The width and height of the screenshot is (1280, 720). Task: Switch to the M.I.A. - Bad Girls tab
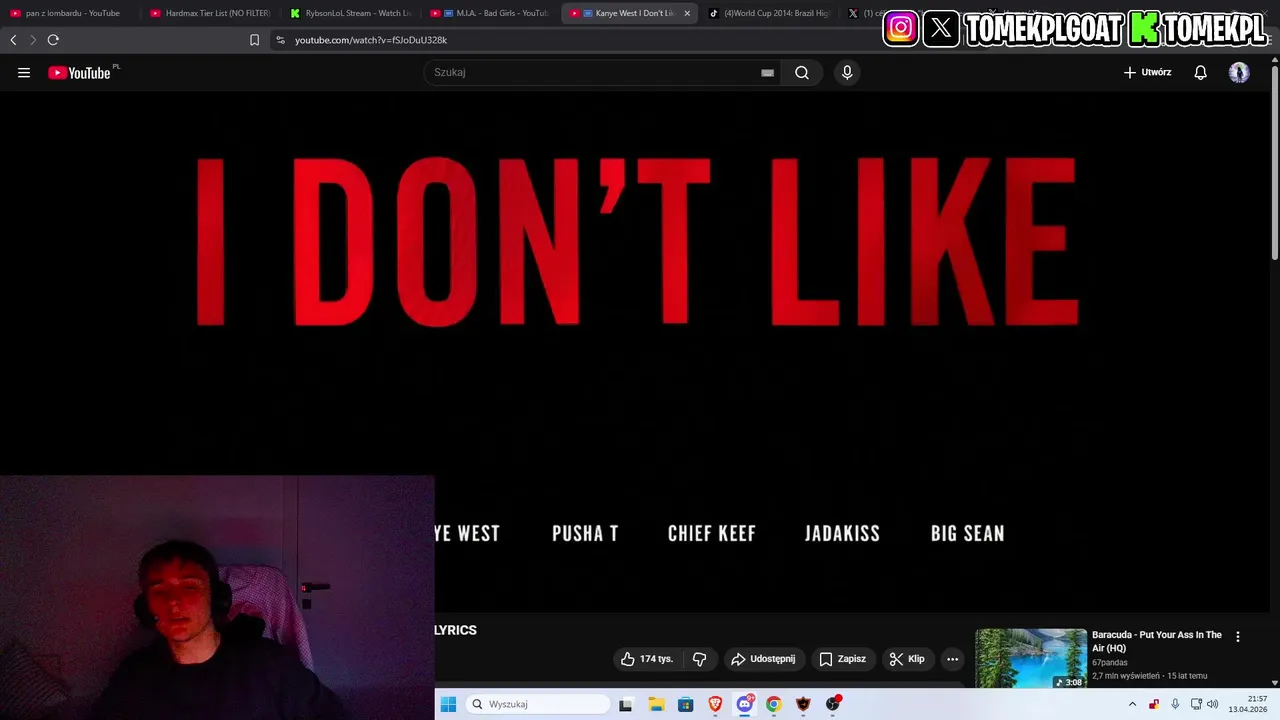click(x=490, y=13)
